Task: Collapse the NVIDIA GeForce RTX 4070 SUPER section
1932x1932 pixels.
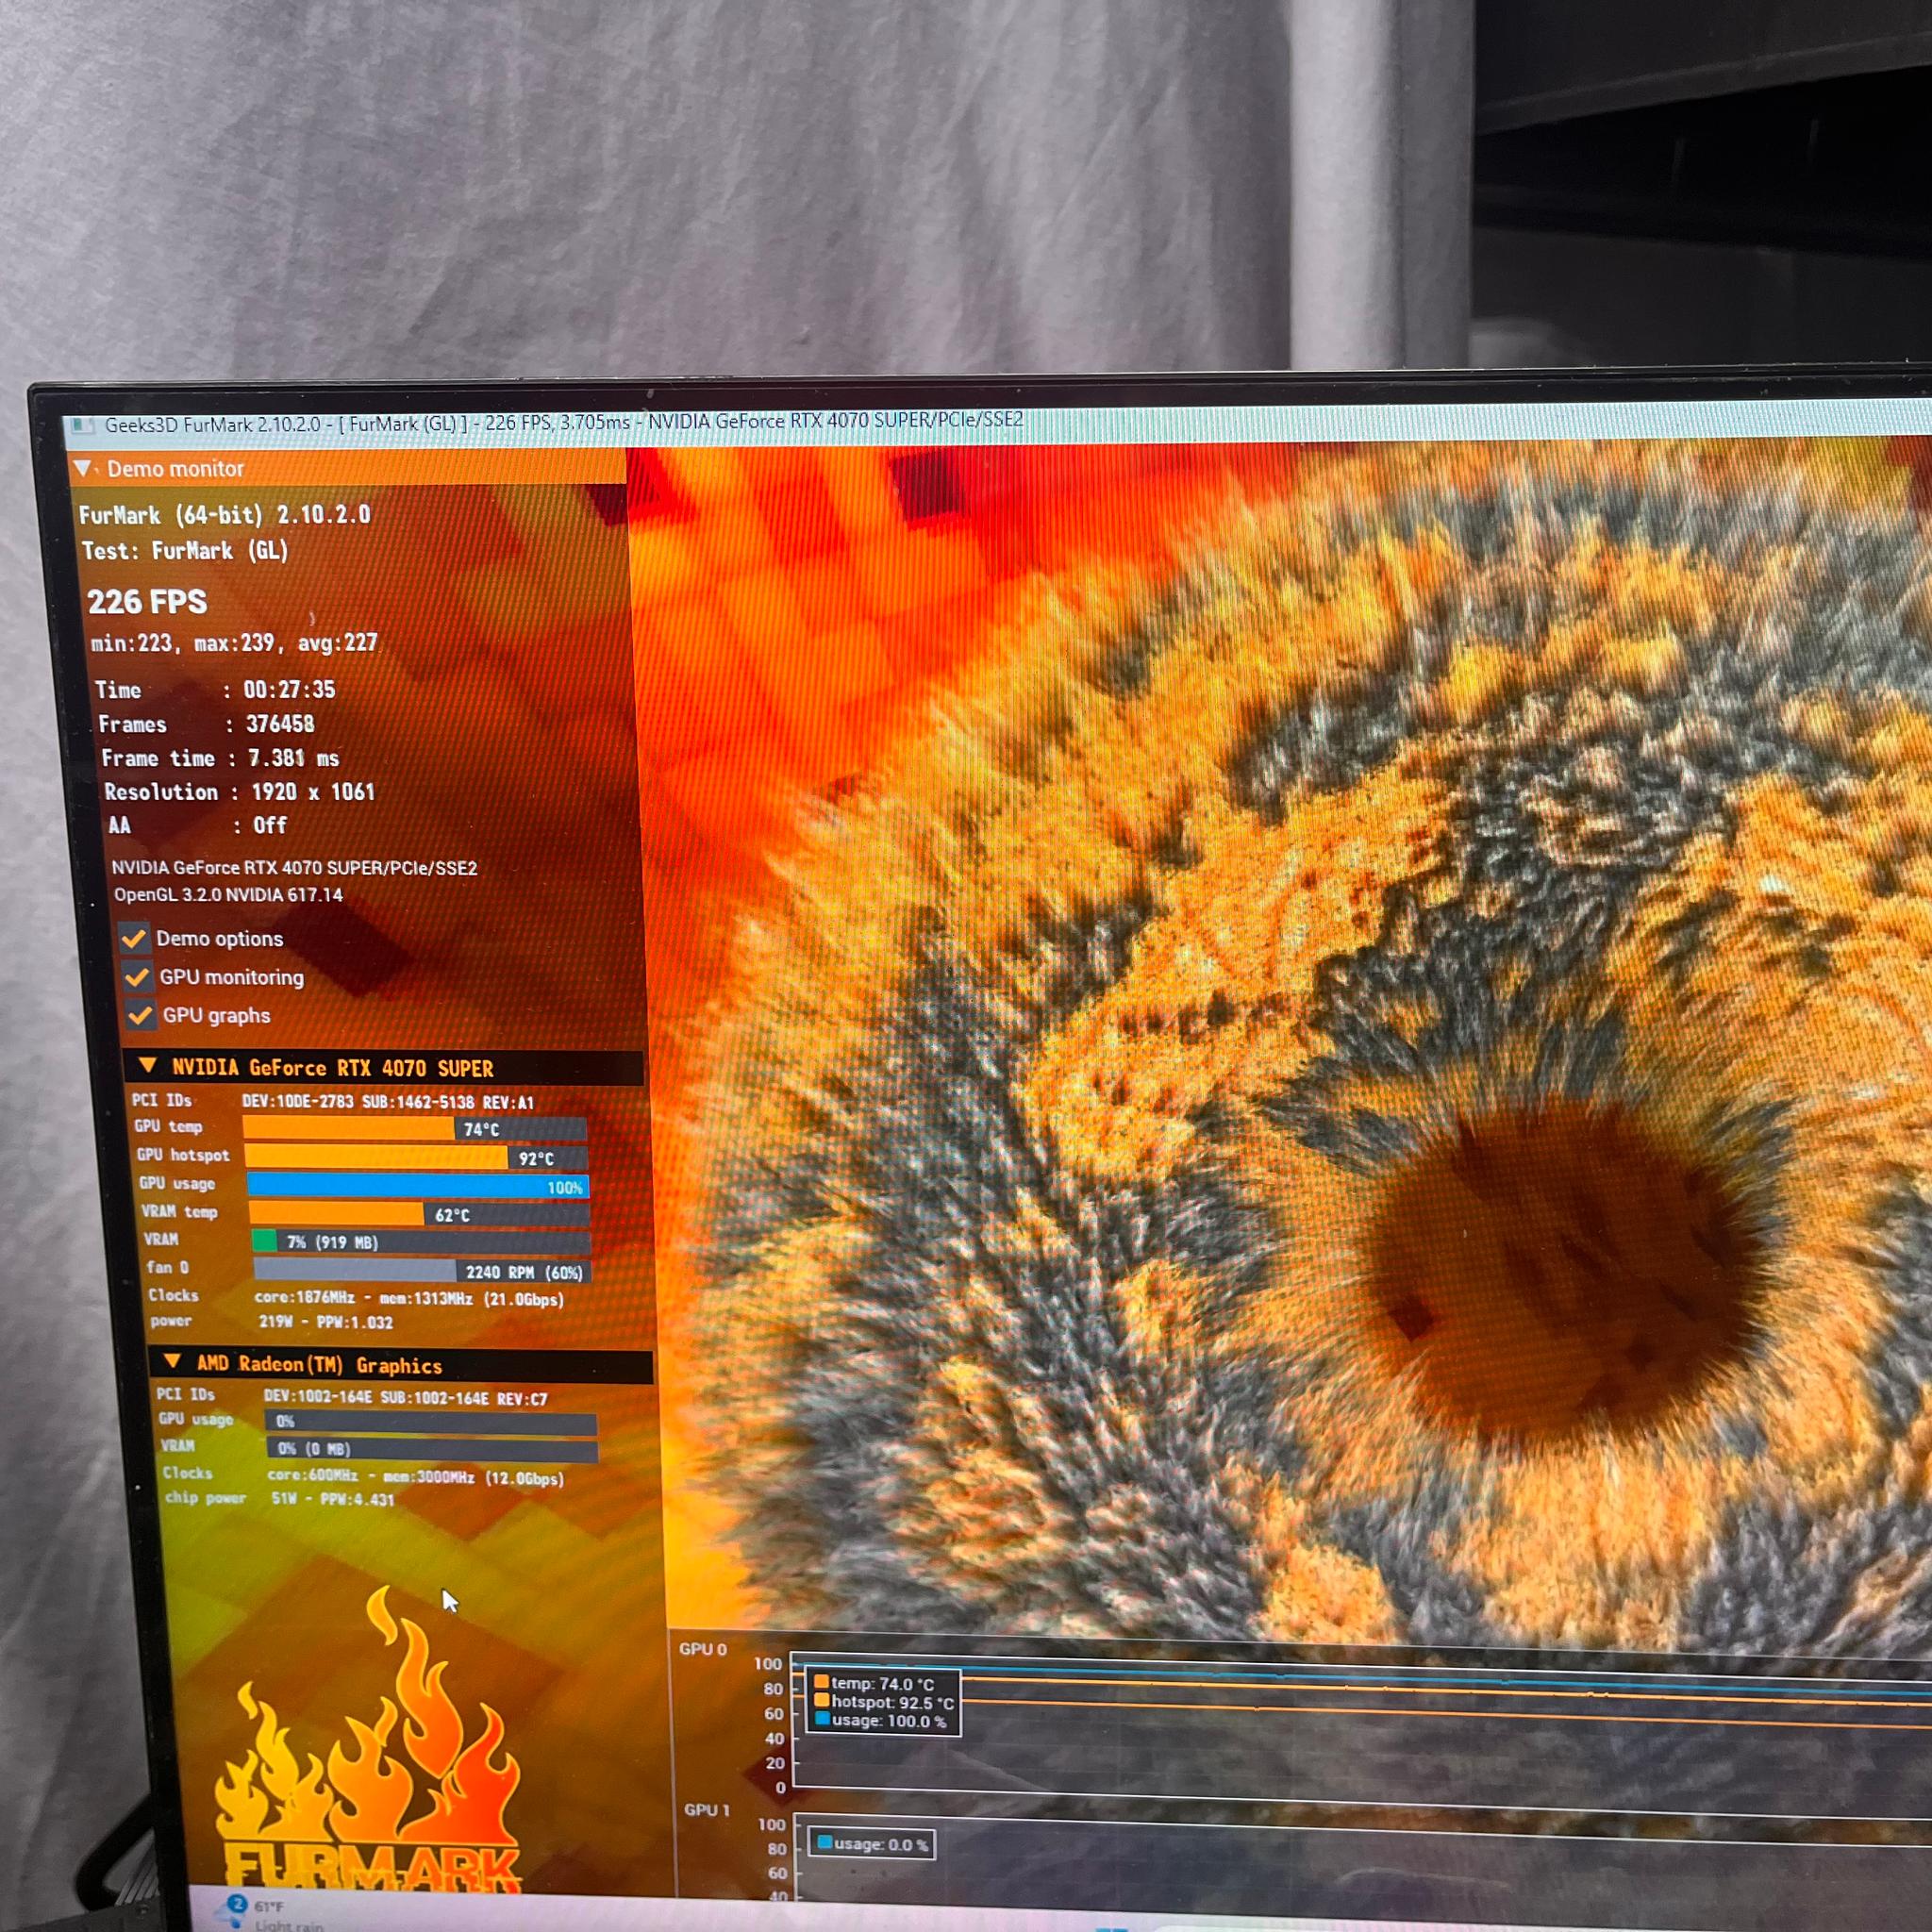Action: coord(148,1066)
